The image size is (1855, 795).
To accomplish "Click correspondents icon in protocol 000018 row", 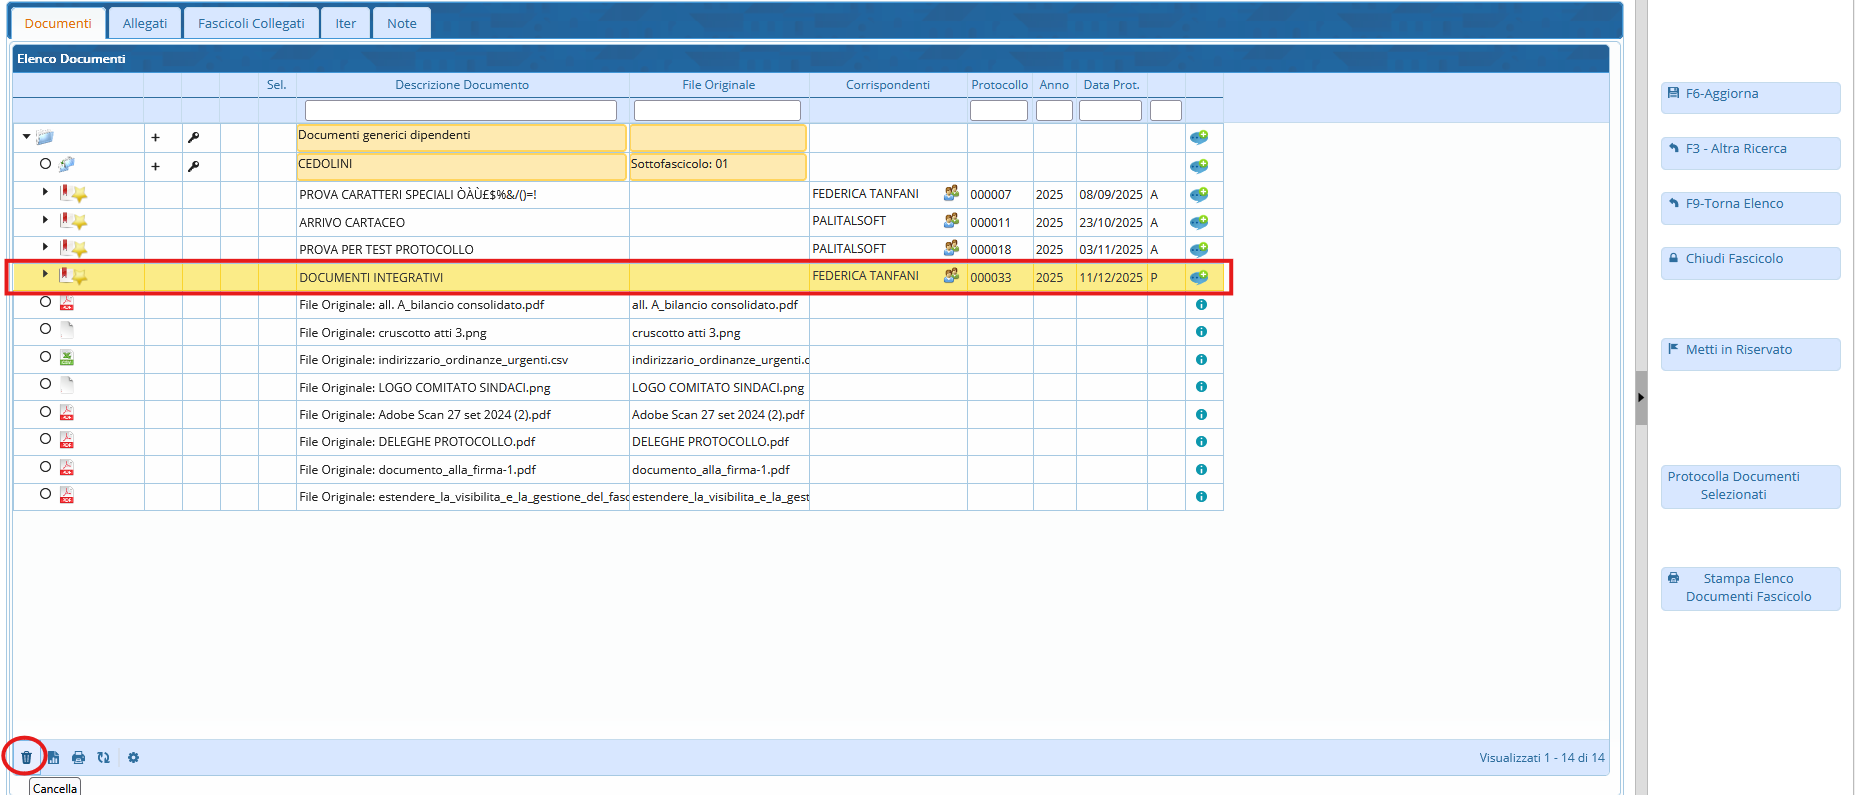I will point(951,248).
